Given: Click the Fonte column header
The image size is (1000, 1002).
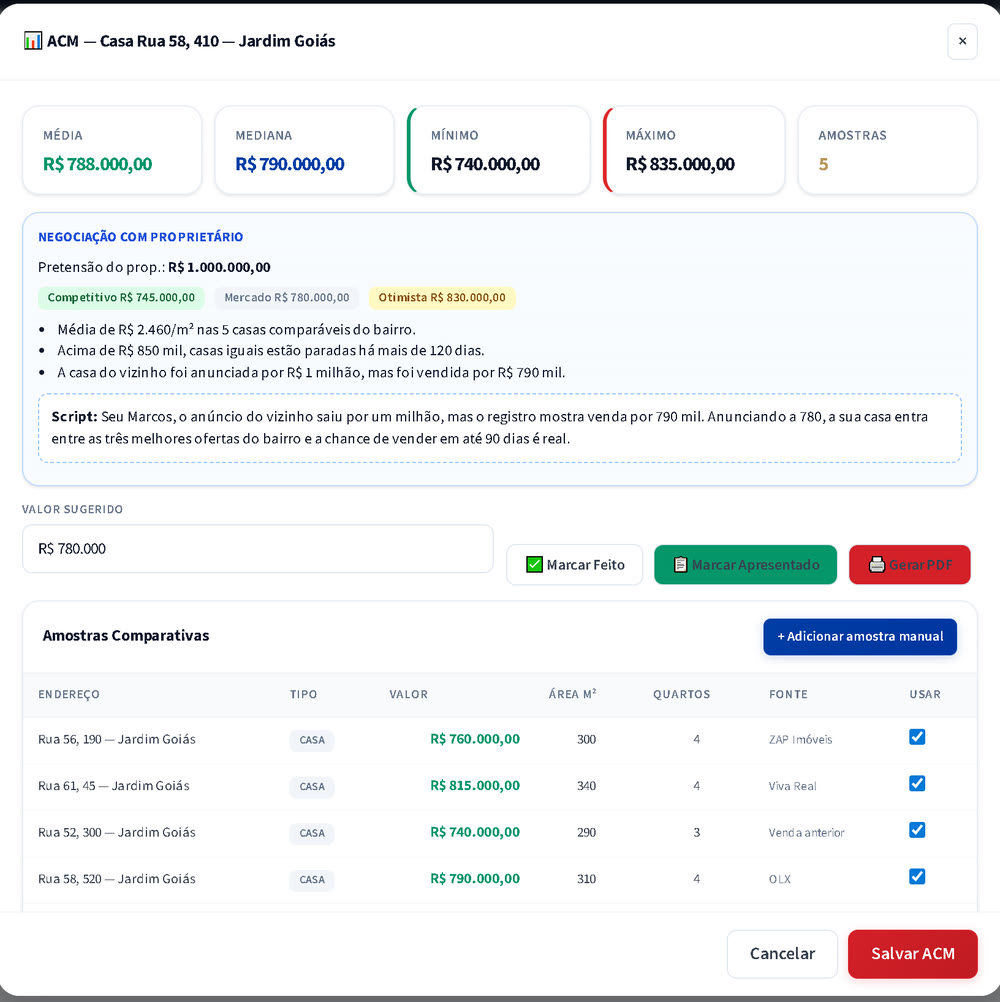Looking at the screenshot, I should 788,695.
